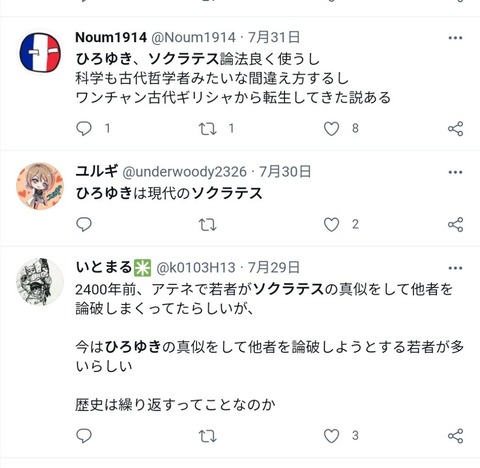Open the Noum1914 display name

click(x=111, y=37)
